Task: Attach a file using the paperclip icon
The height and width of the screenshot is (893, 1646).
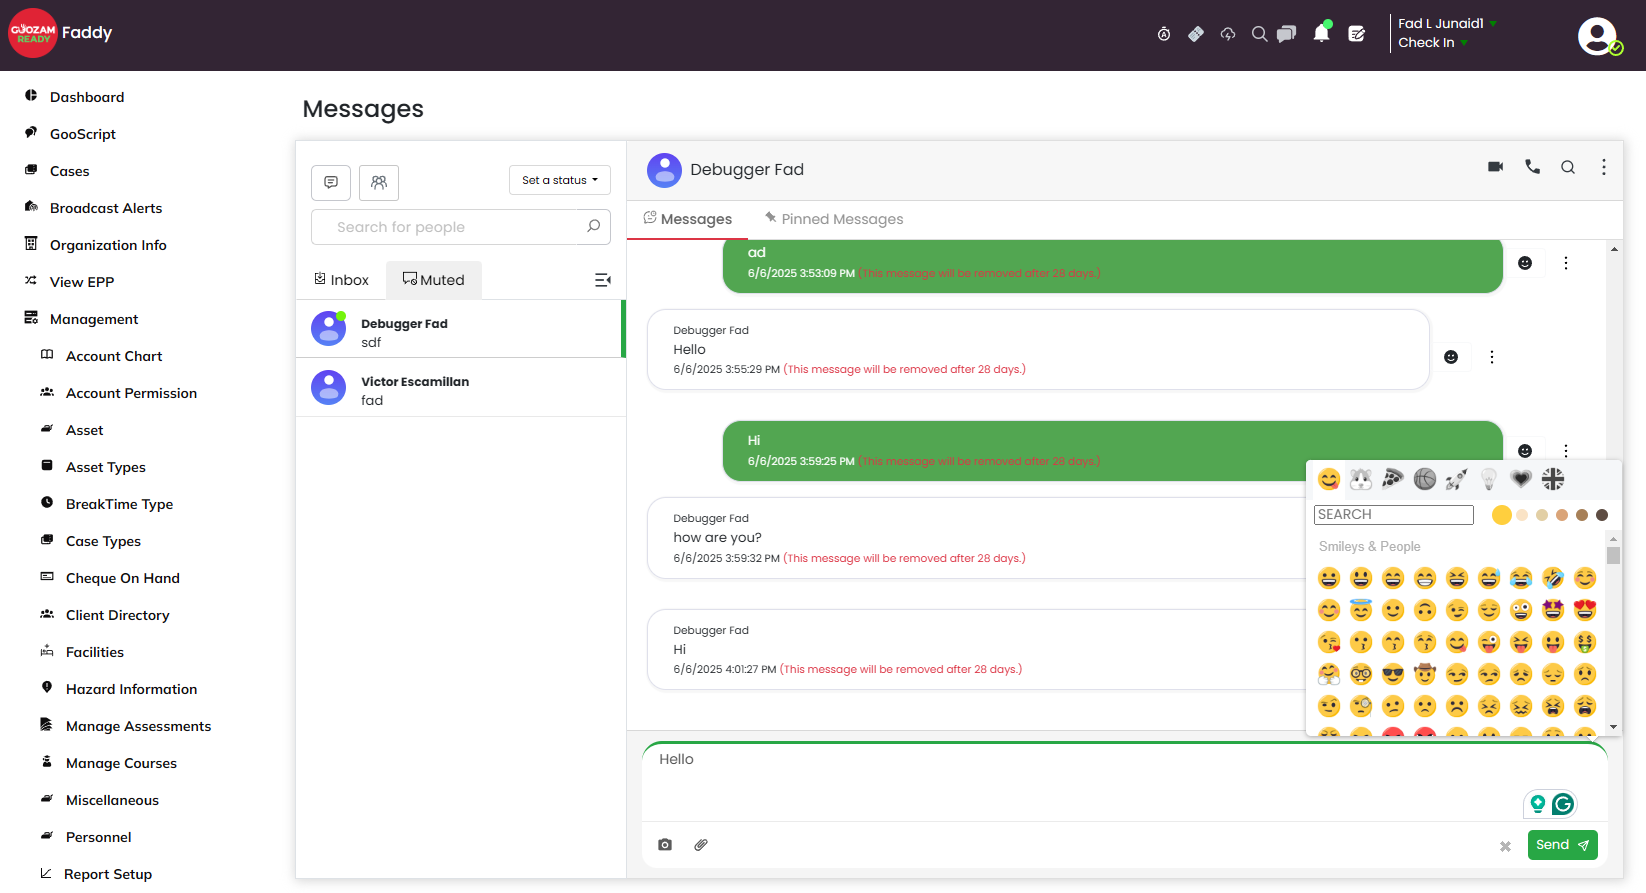Action: click(x=701, y=845)
